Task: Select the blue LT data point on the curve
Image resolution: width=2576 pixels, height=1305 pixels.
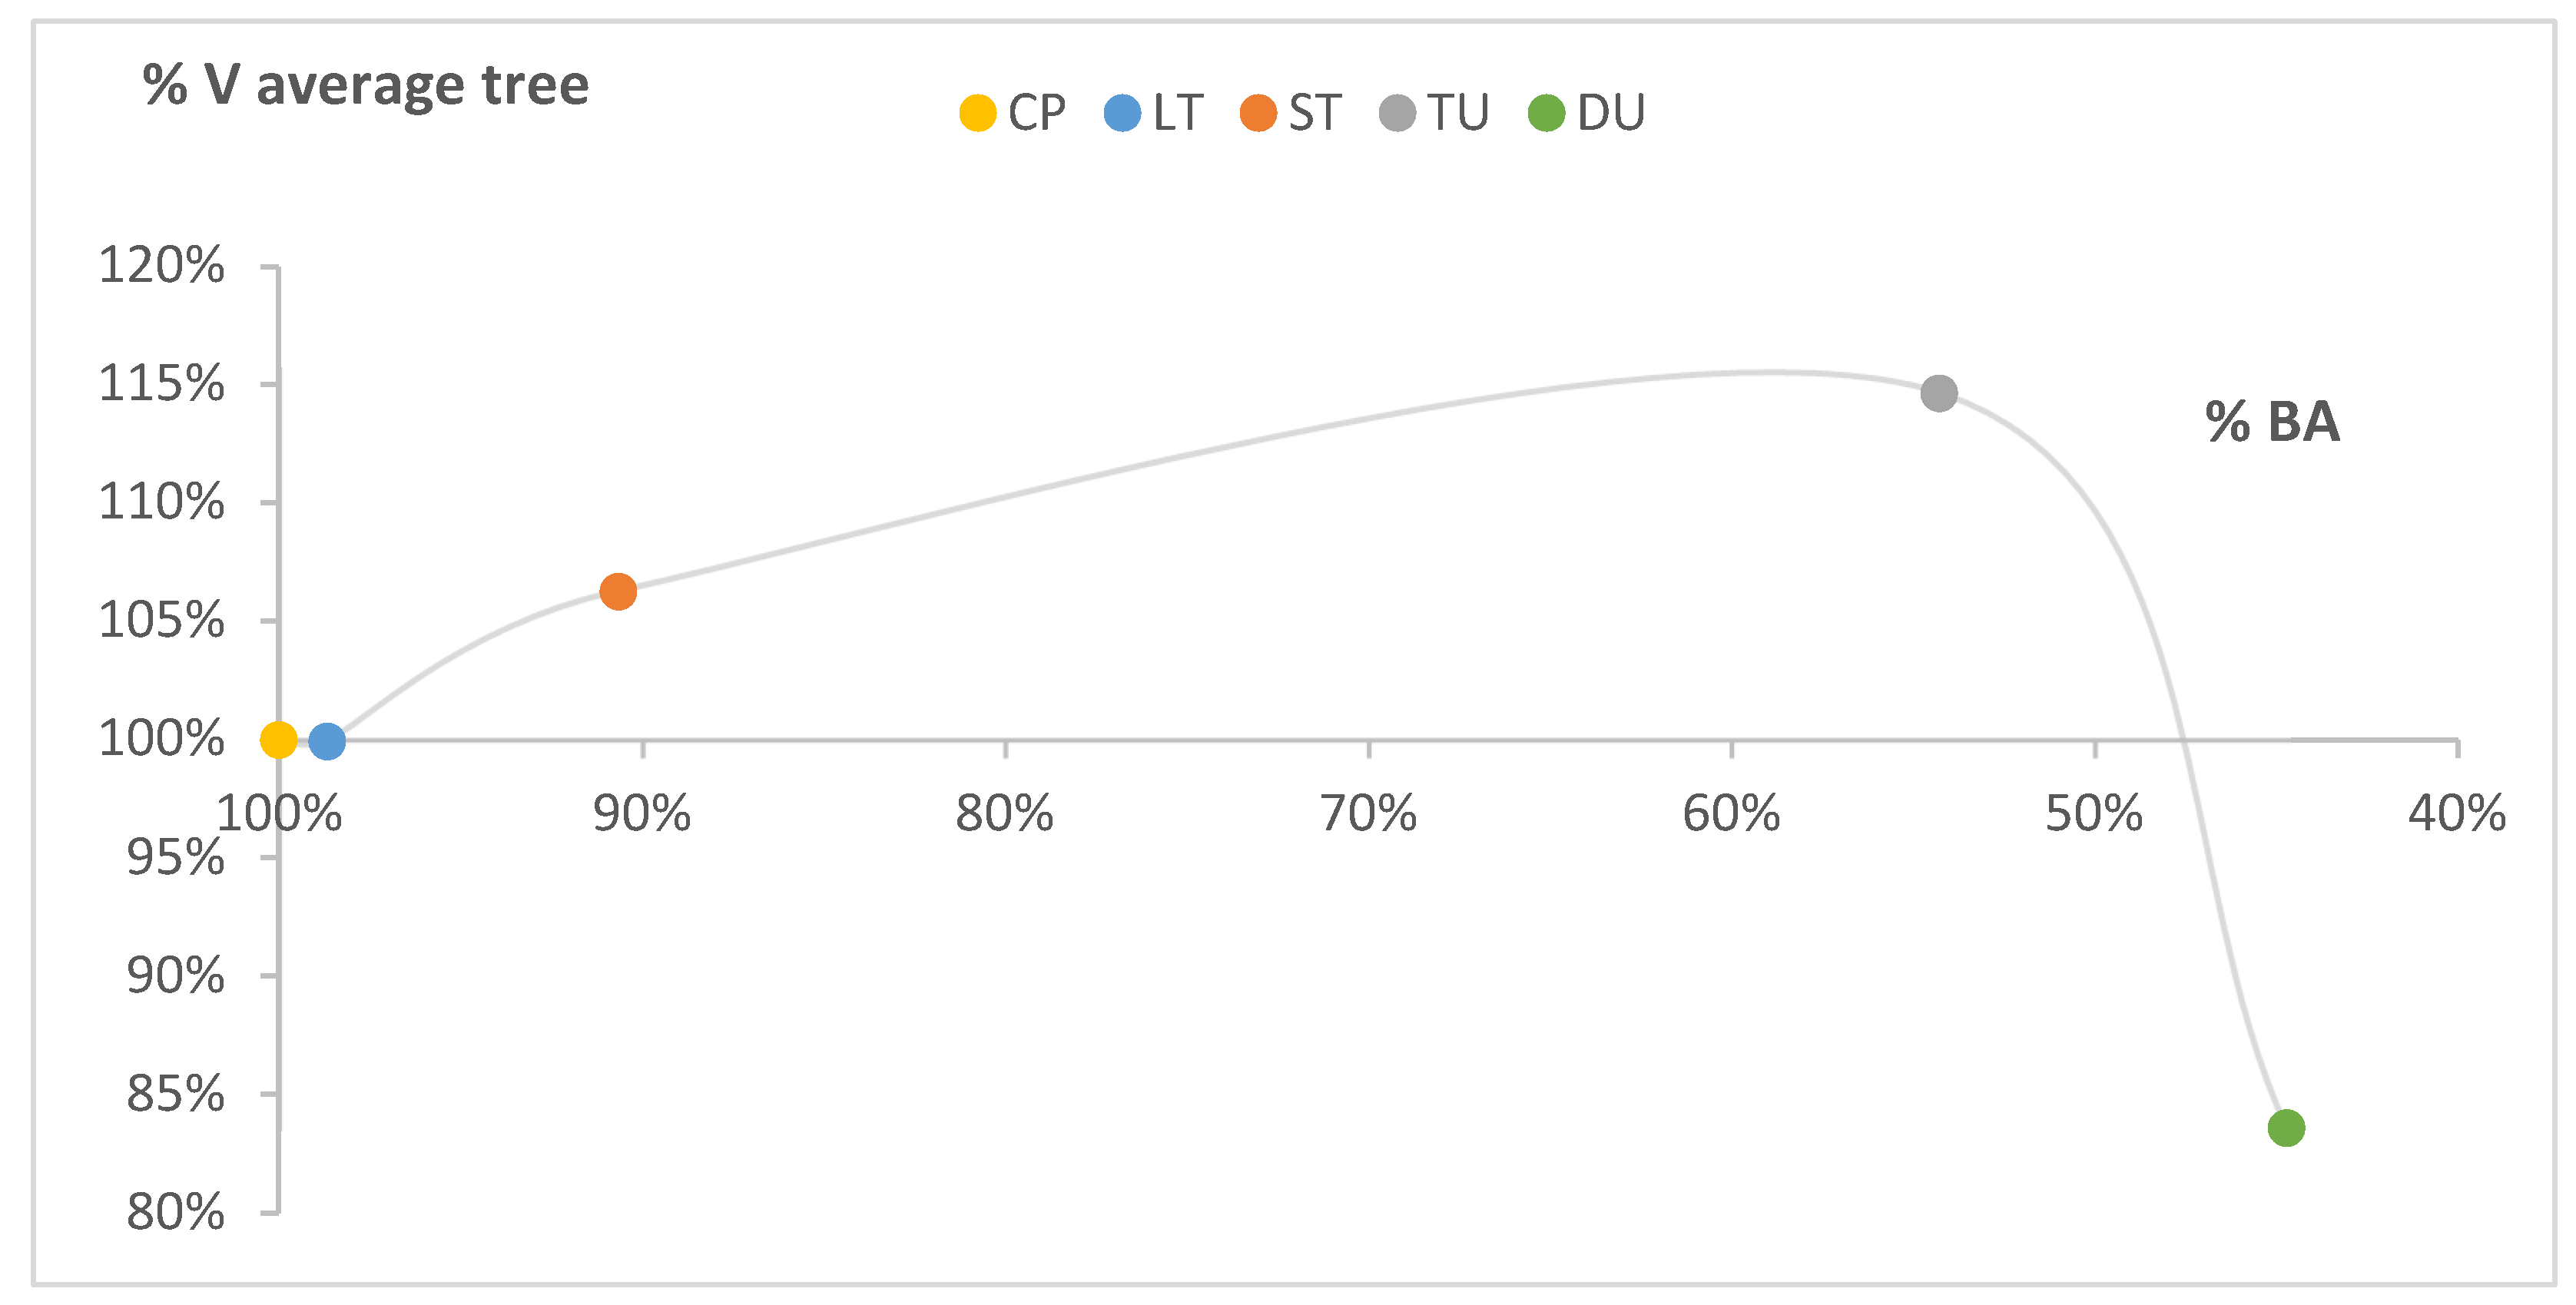Action: [x=327, y=741]
